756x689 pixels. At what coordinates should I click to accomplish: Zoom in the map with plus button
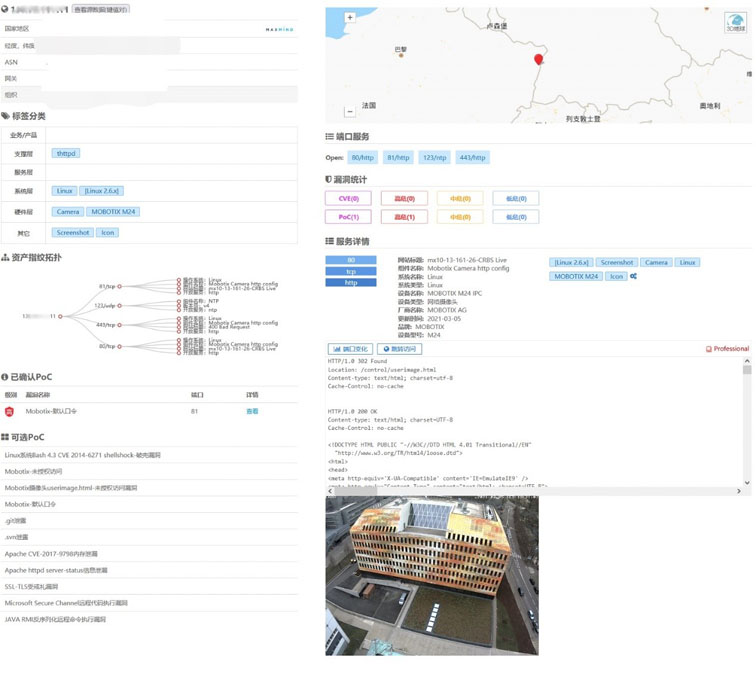(350, 17)
